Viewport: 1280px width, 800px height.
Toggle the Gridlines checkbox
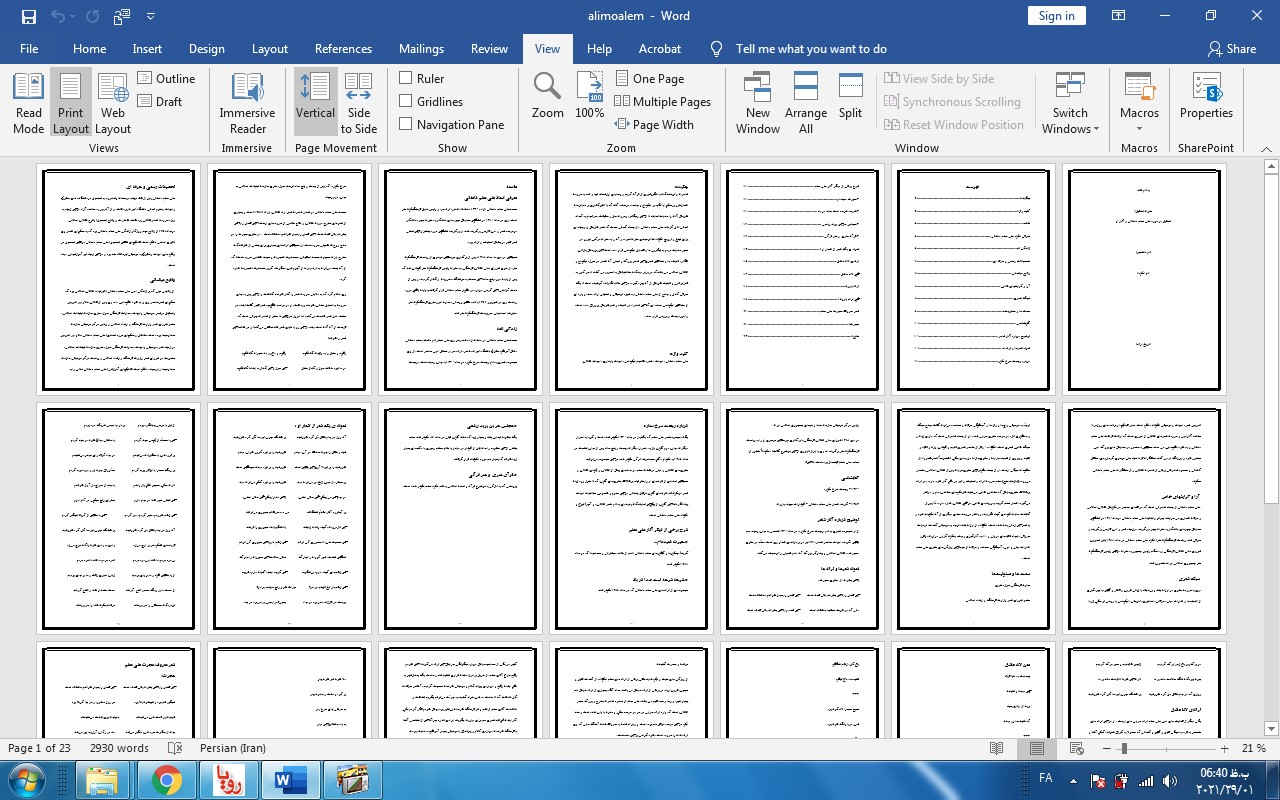(x=406, y=101)
